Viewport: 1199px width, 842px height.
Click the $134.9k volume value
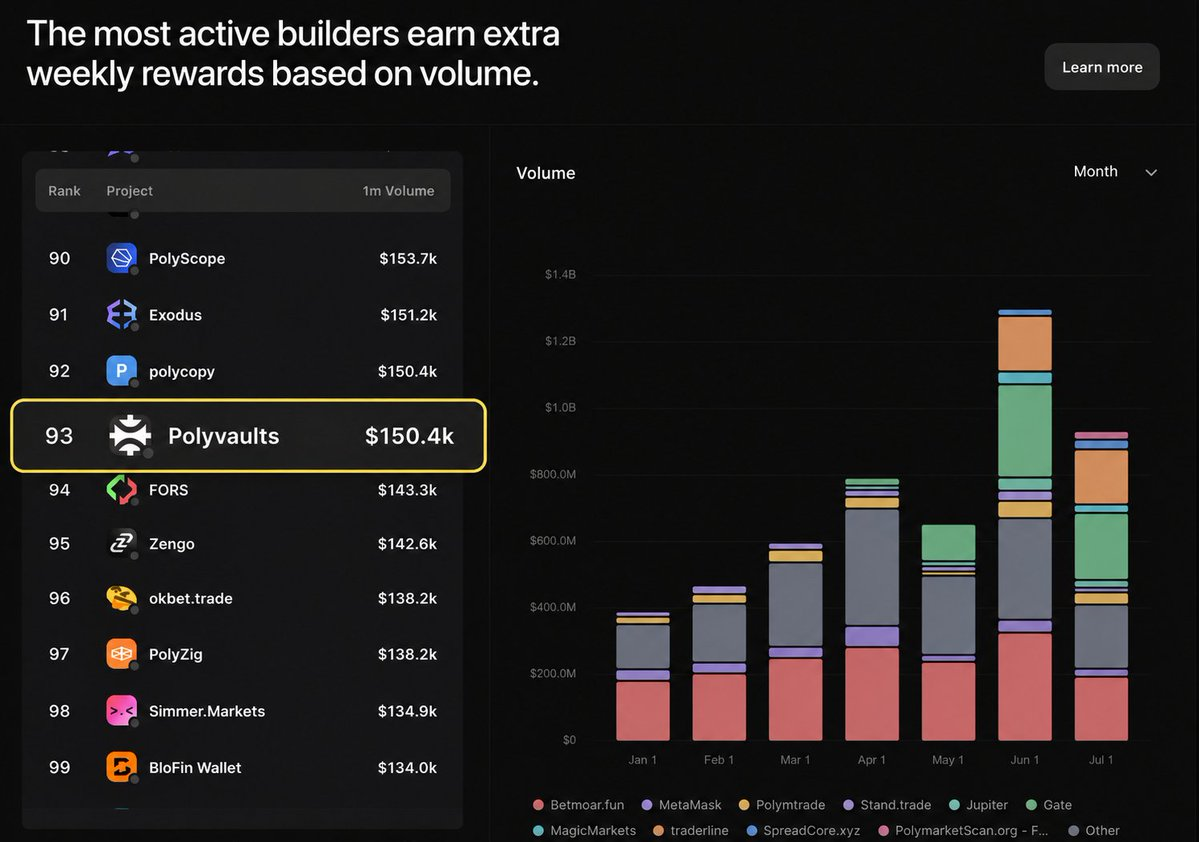[x=408, y=711]
